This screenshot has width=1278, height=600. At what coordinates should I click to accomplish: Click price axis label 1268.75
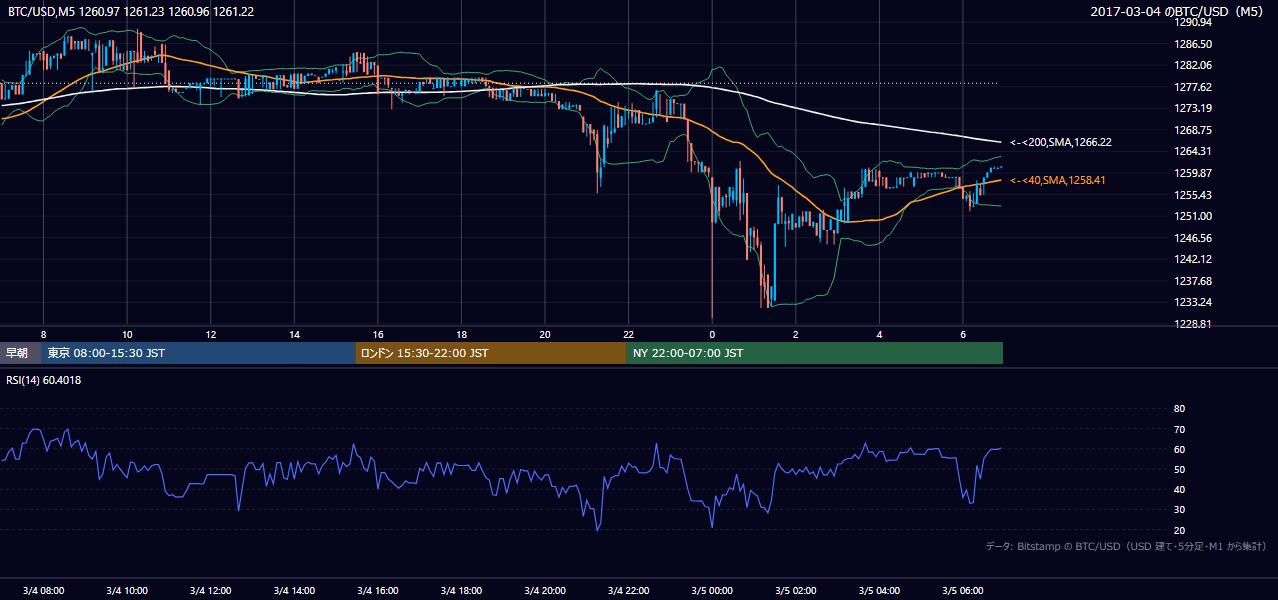pyautogui.click(x=1194, y=130)
